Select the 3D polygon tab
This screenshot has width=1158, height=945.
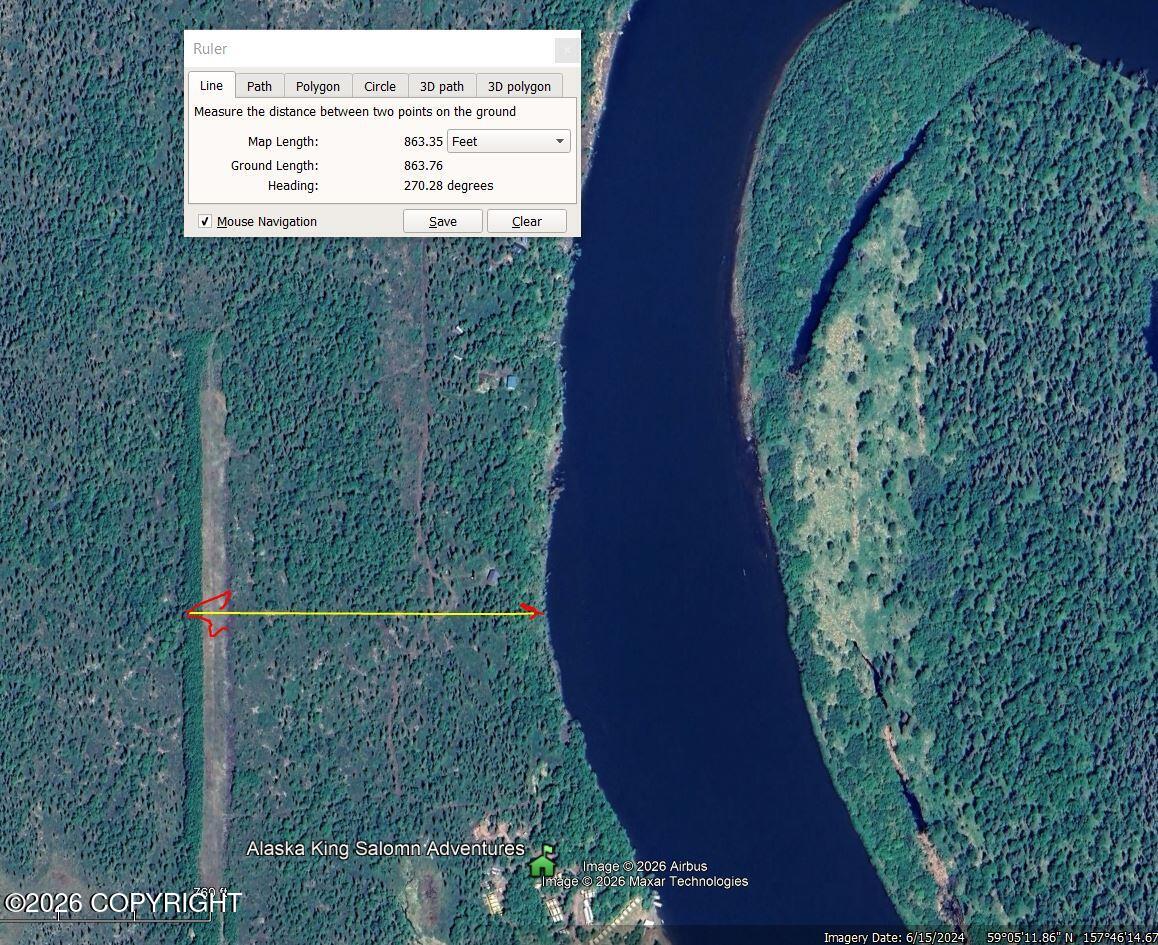[x=519, y=86]
